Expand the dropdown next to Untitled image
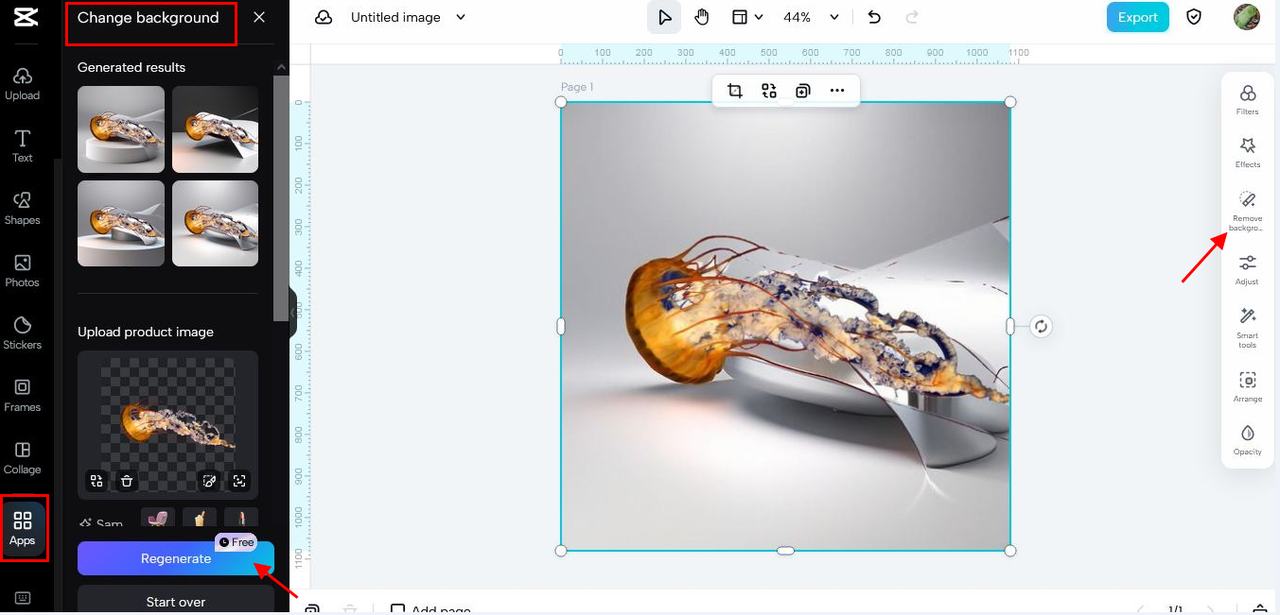Image resolution: width=1280 pixels, height=615 pixels. click(461, 17)
